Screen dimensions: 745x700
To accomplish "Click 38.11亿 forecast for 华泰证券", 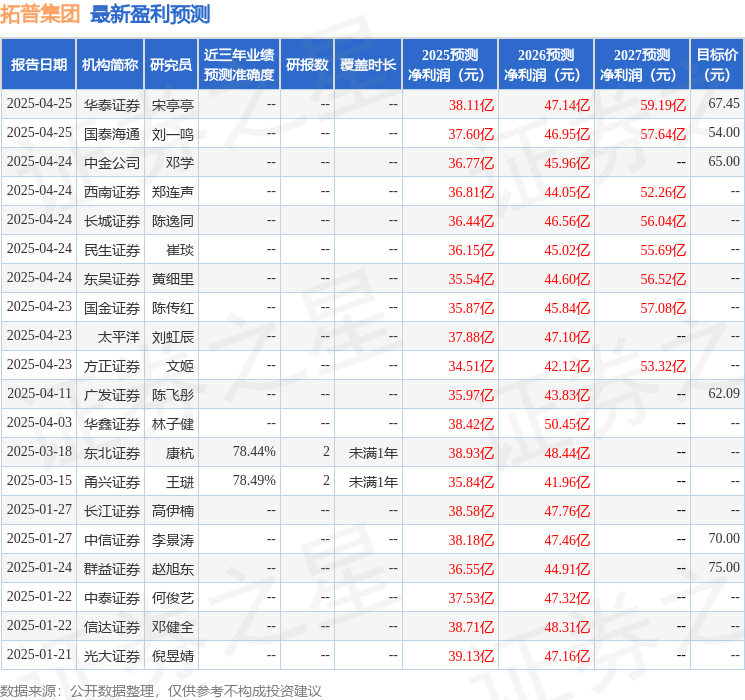I will click(471, 105).
